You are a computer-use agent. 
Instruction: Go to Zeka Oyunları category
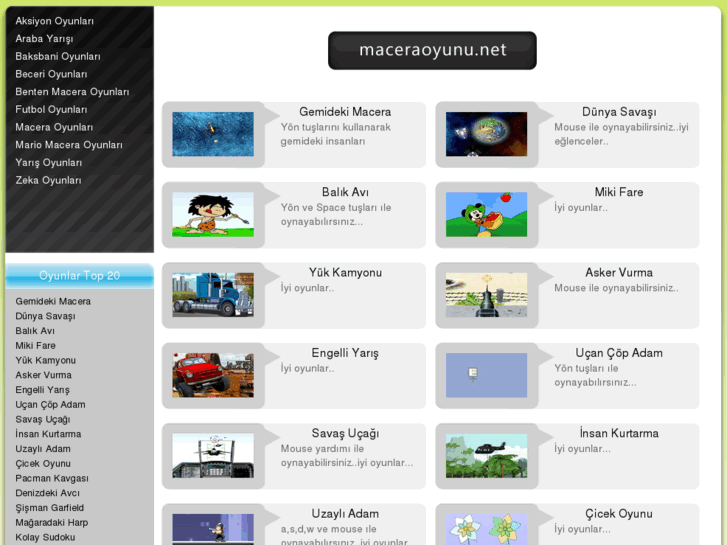pos(48,180)
